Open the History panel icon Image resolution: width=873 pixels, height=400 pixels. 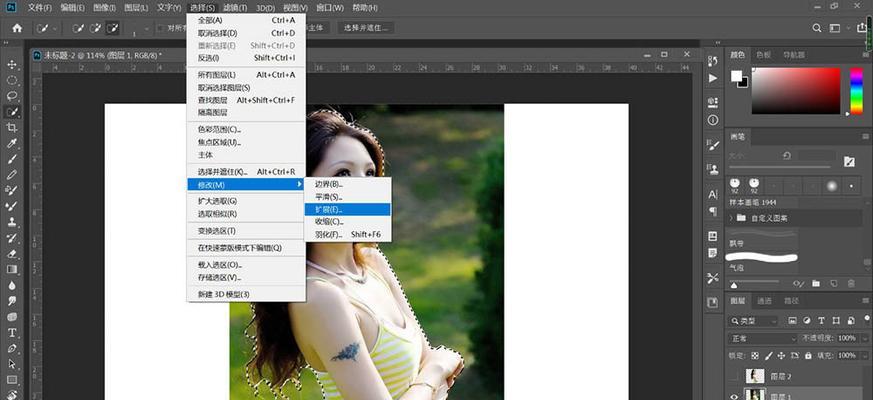tap(713, 60)
